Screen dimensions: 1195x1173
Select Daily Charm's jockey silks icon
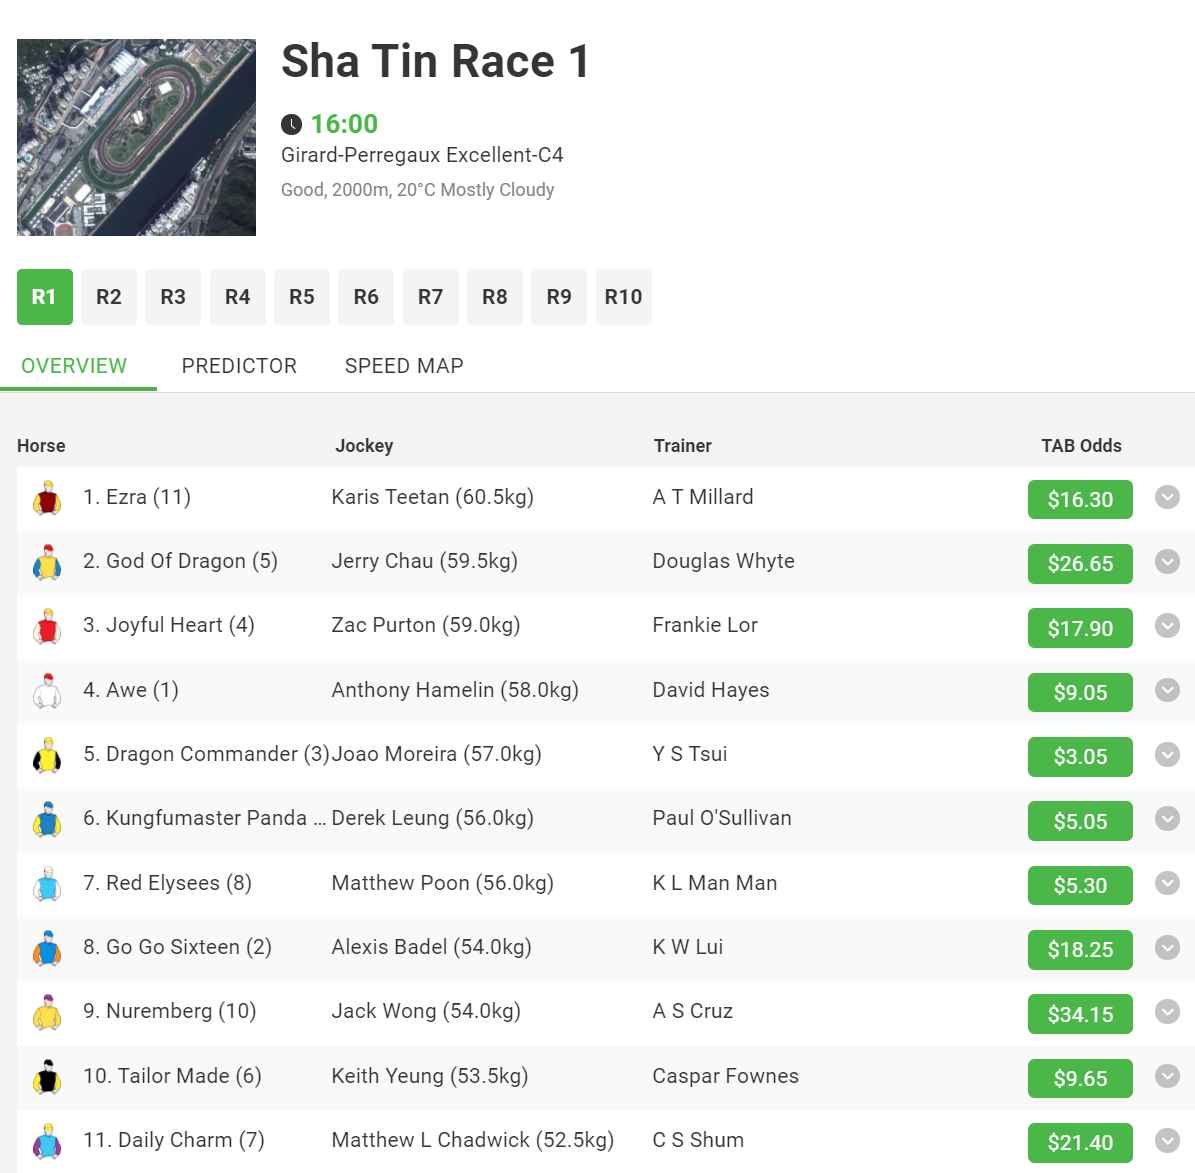coord(47,1140)
